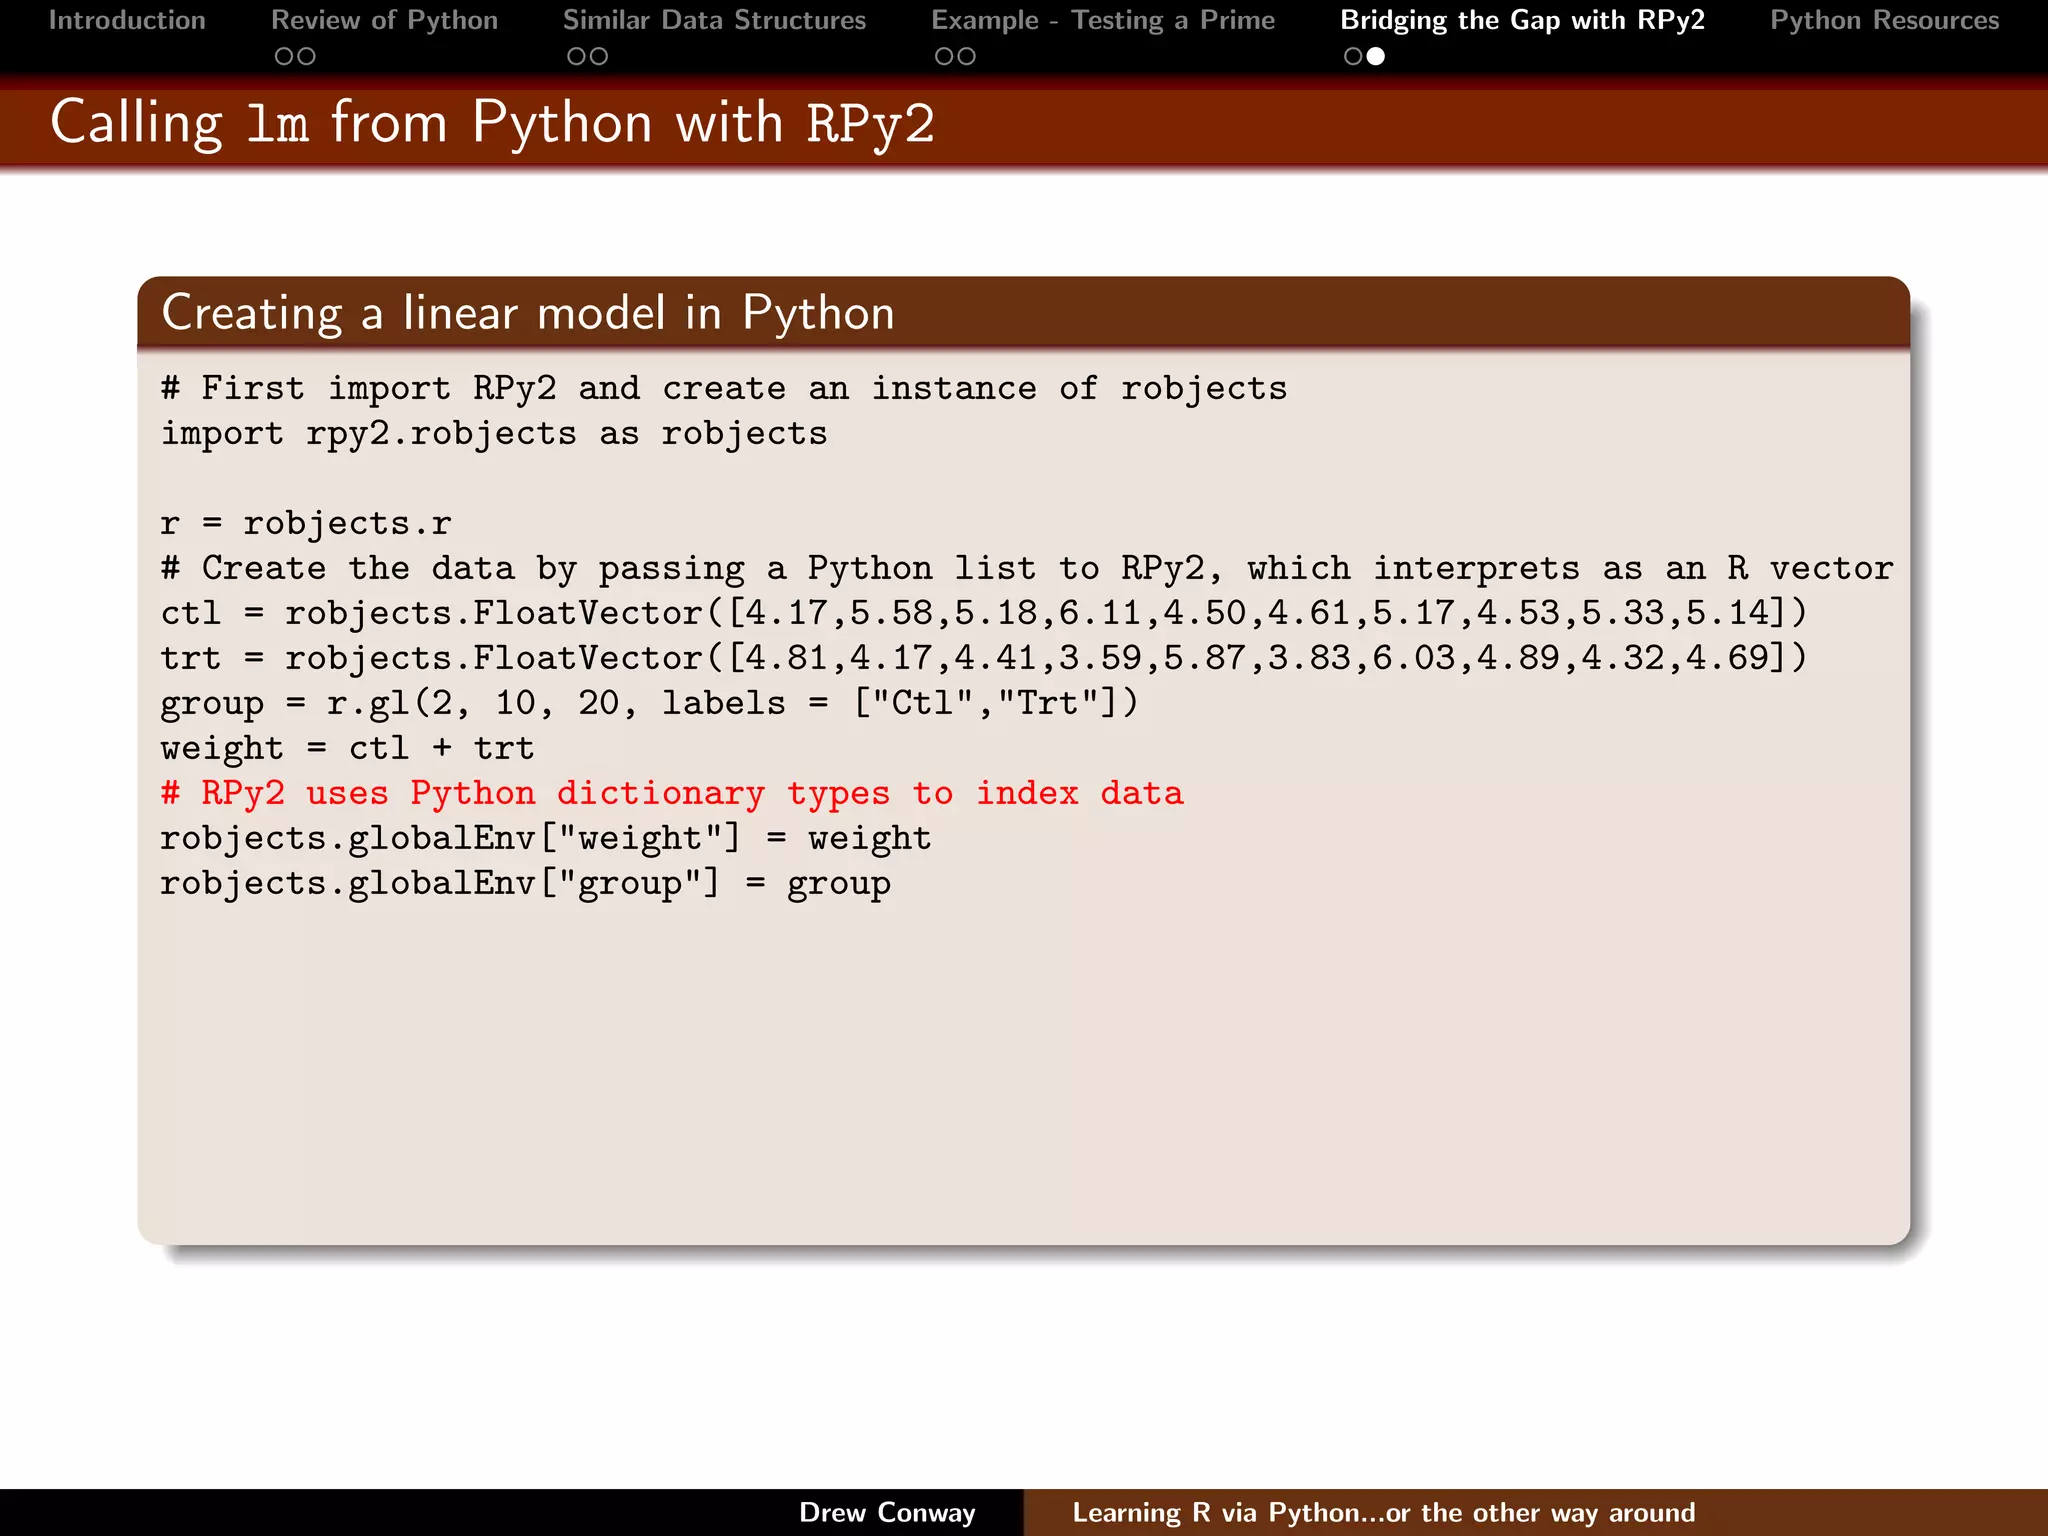Click filled current-slide dot under Bridging the Gap
Viewport: 2048px width, 1536px height.
click(x=1376, y=57)
